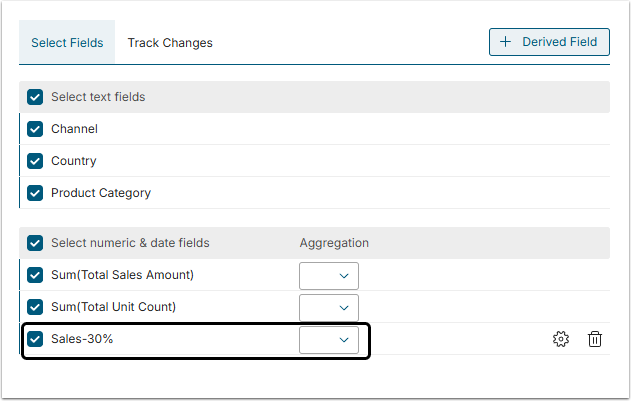This screenshot has height=401, width=631.
Task: Delete the Sales-30% derived field
Action: (595, 339)
